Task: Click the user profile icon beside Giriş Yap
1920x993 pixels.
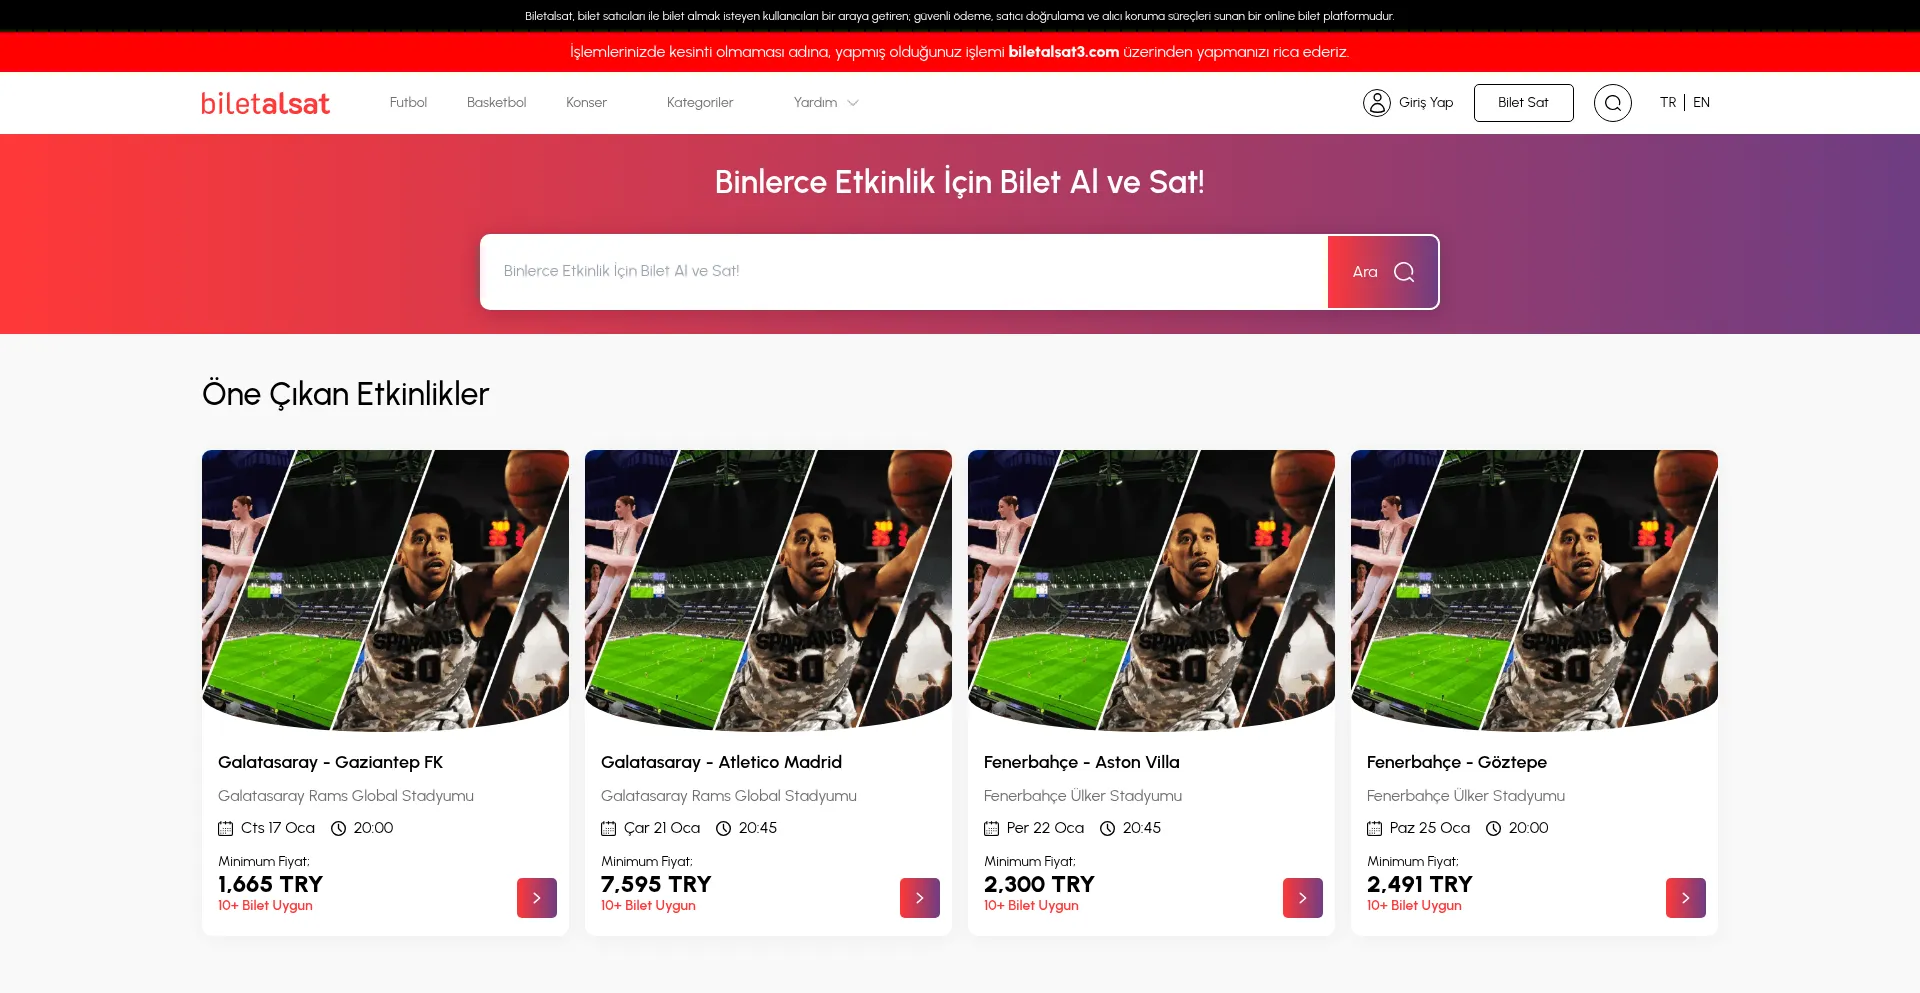Action: (x=1377, y=102)
